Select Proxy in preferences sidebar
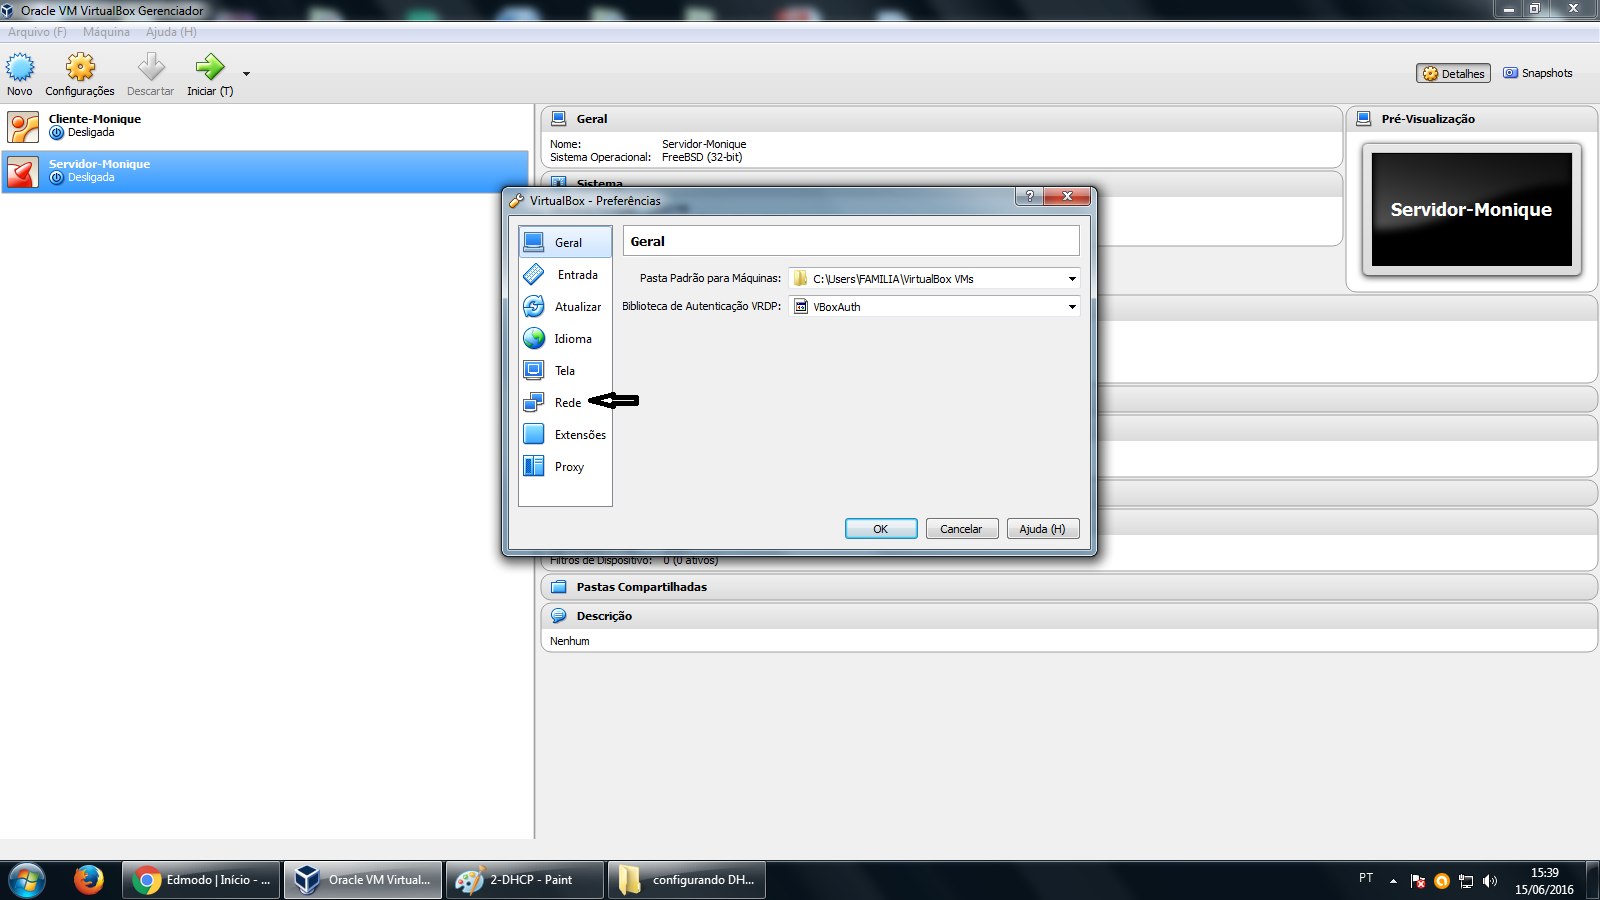The width and height of the screenshot is (1600, 900). [565, 466]
